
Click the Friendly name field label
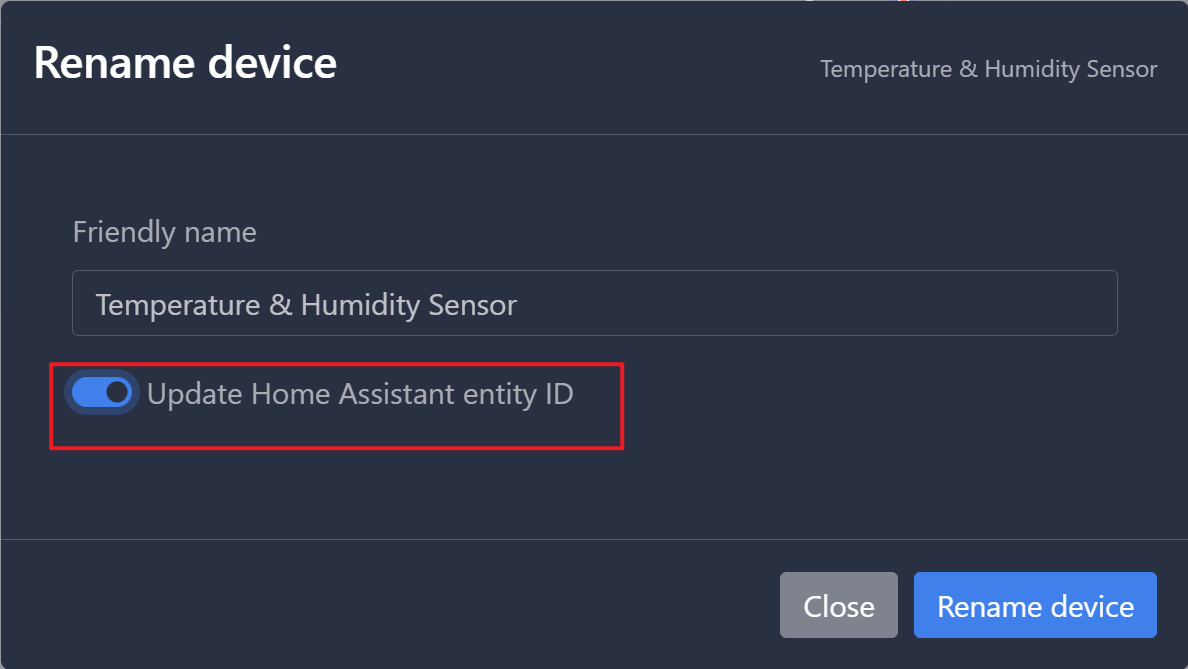[x=164, y=232]
